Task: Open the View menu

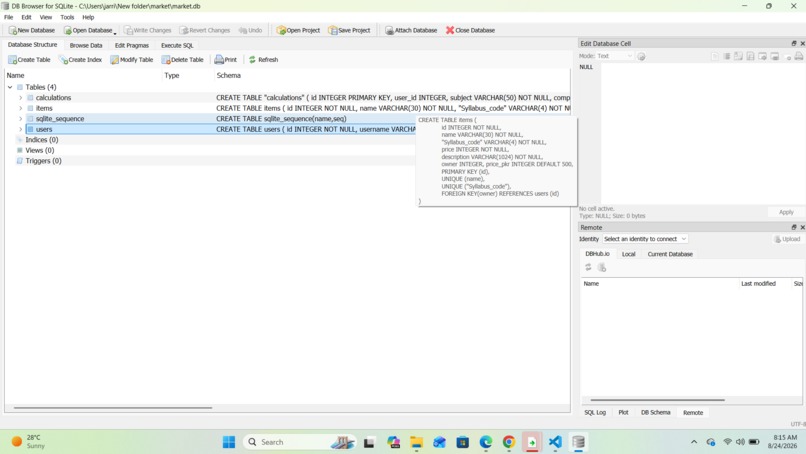Action: (x=46, y=17)
